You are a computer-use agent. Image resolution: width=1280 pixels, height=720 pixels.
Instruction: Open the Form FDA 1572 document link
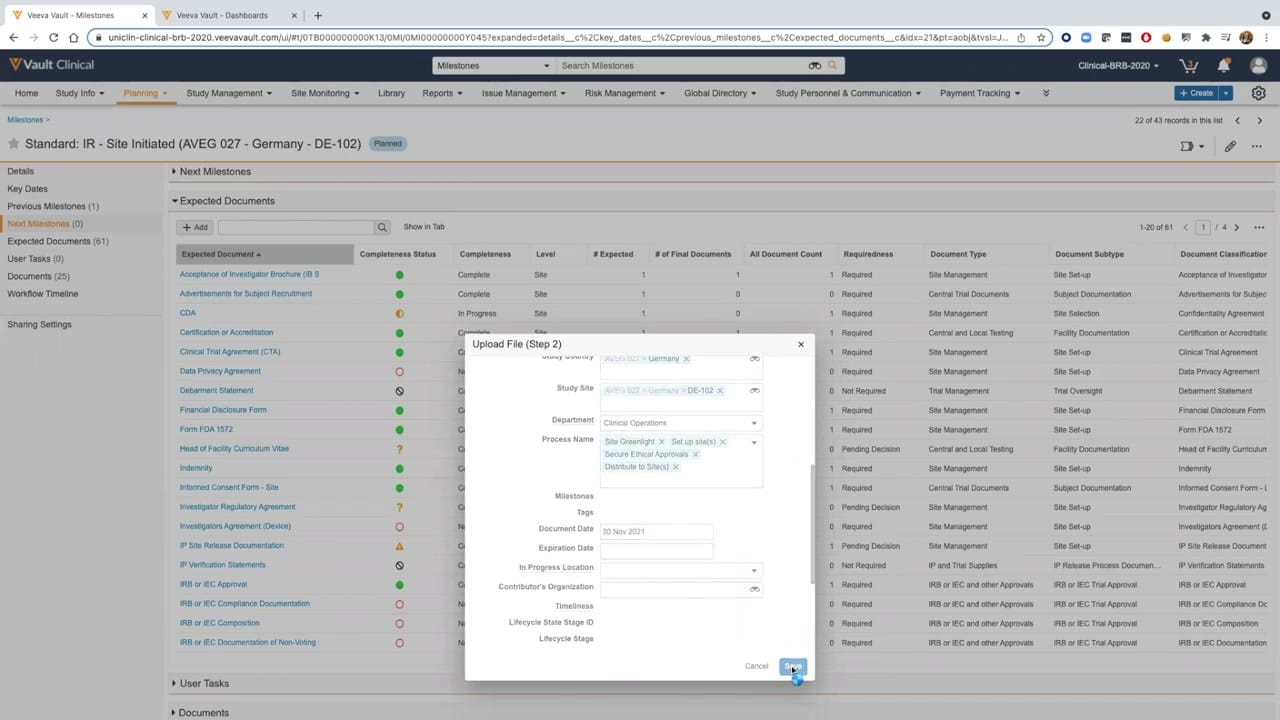coord(206,430)
